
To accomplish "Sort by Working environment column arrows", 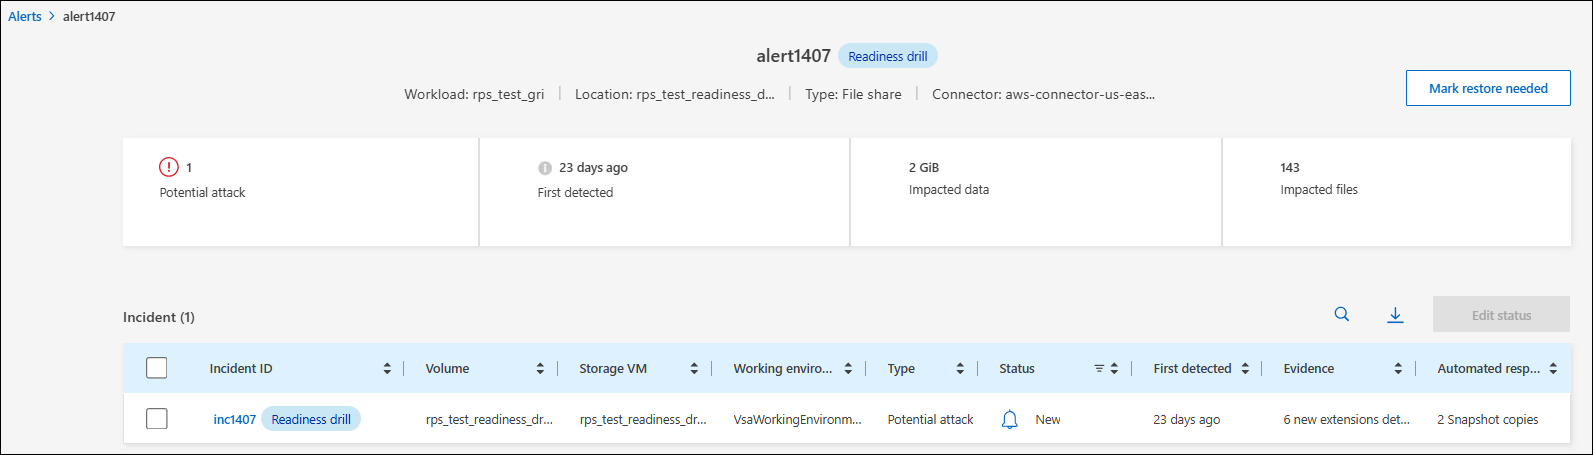I will pyautogui.click(x=848, y=369).
